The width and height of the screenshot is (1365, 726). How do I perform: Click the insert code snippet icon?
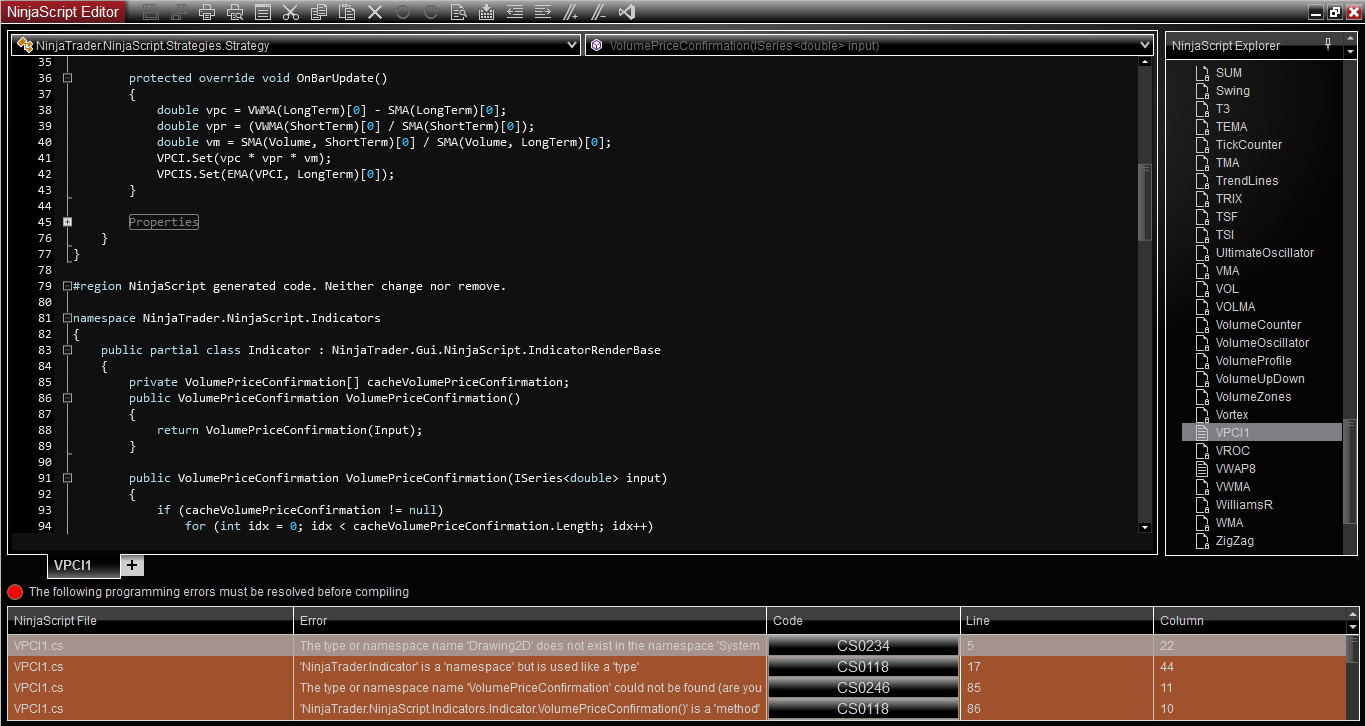[x=487, y=12]
